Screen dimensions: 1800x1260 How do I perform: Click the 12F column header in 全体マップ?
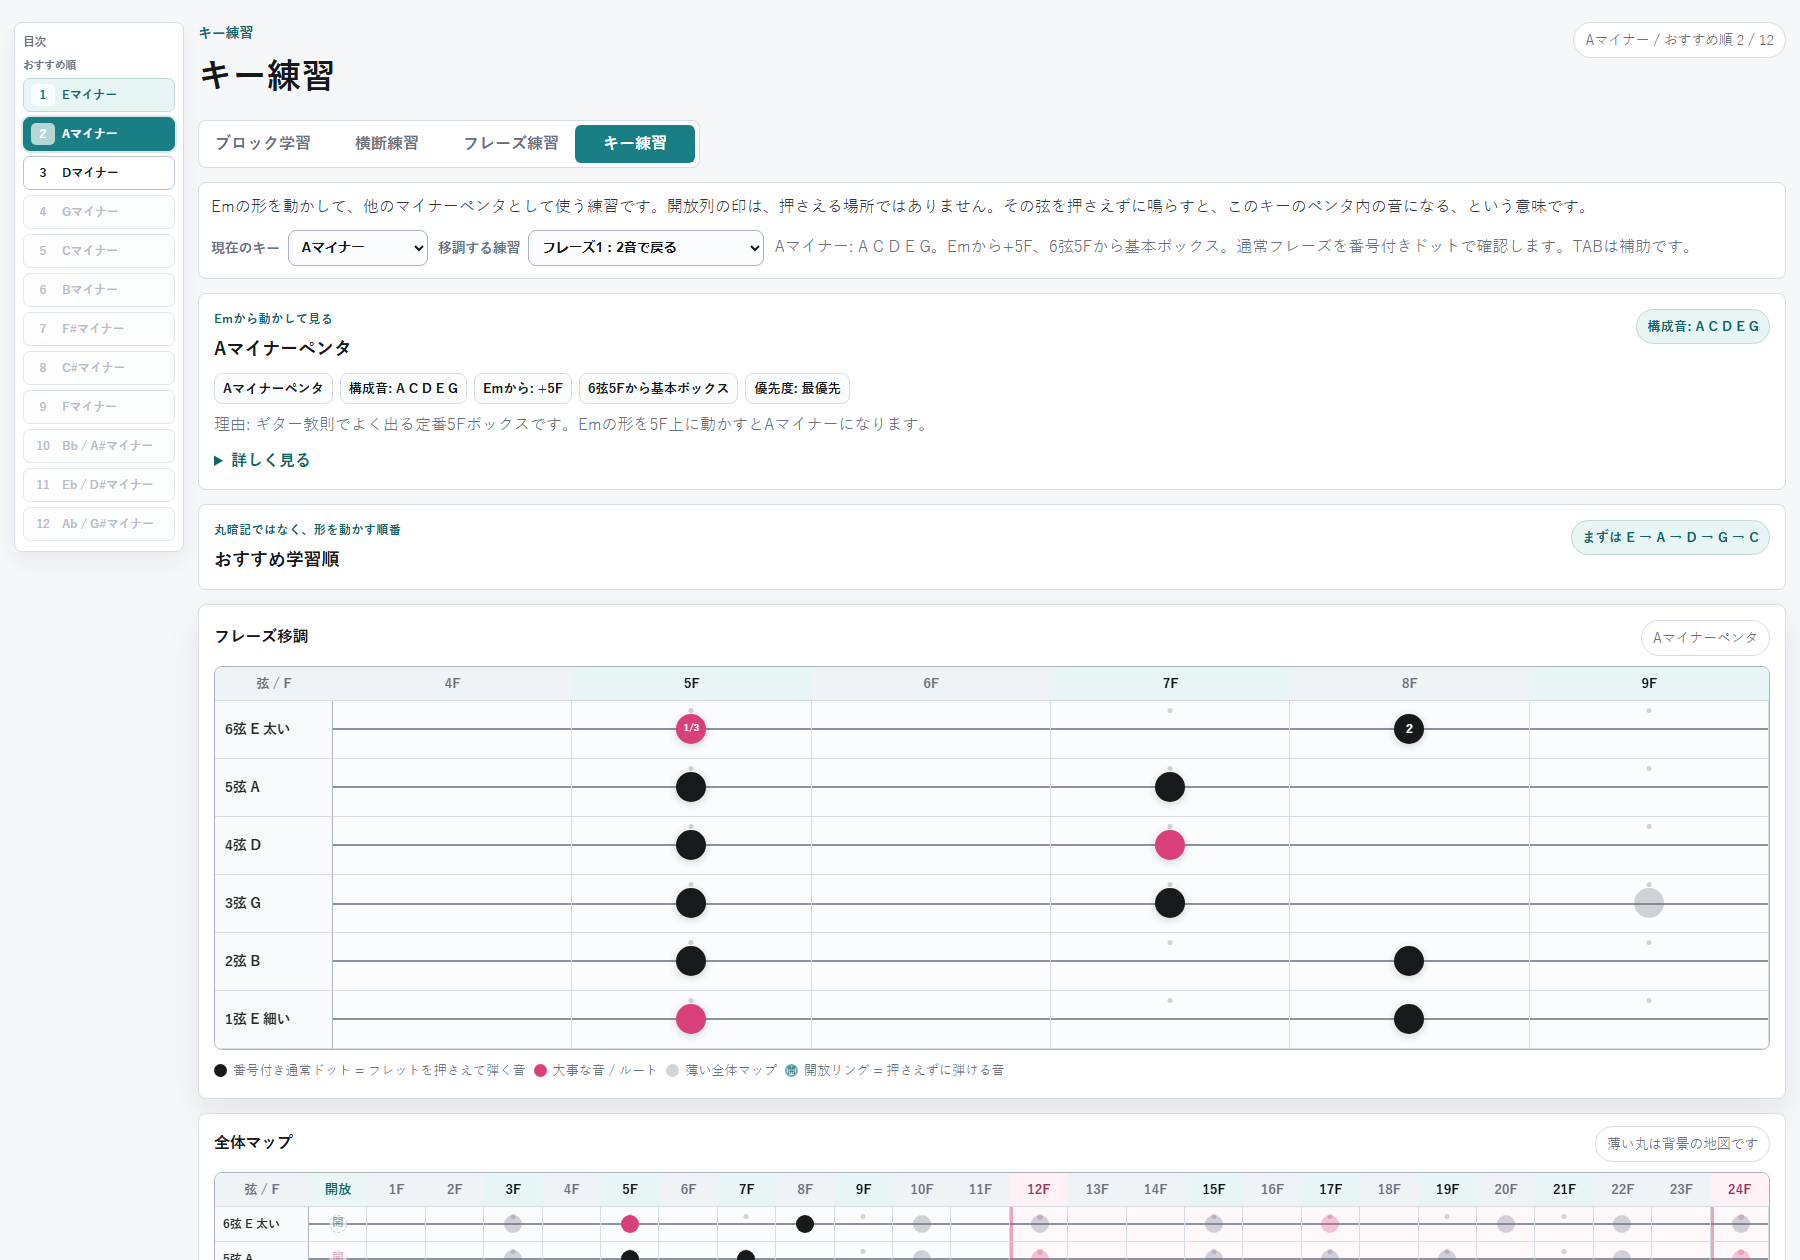pyautogui.click(x=1039, y=1190)
